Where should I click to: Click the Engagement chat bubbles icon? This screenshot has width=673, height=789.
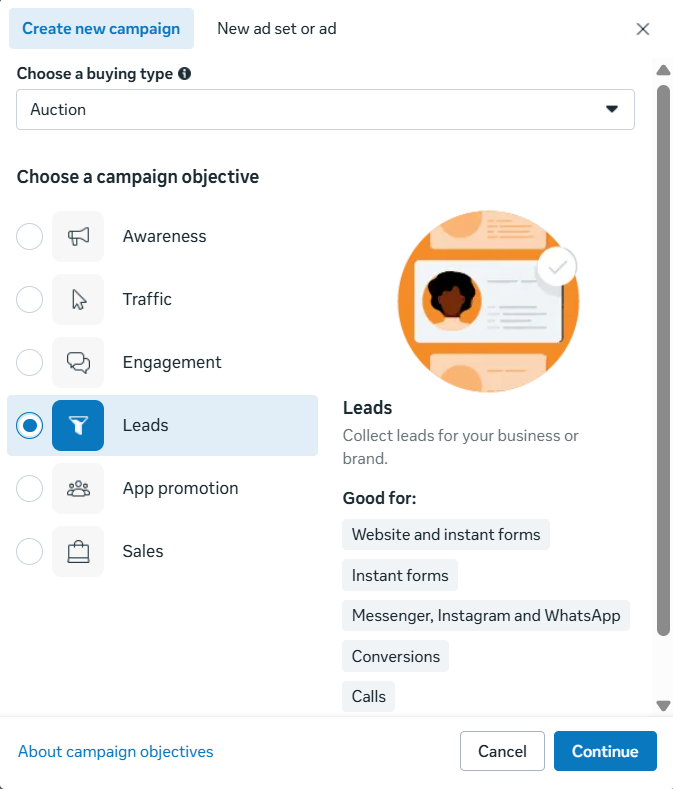pyautogui.click(x=78, y=363)
